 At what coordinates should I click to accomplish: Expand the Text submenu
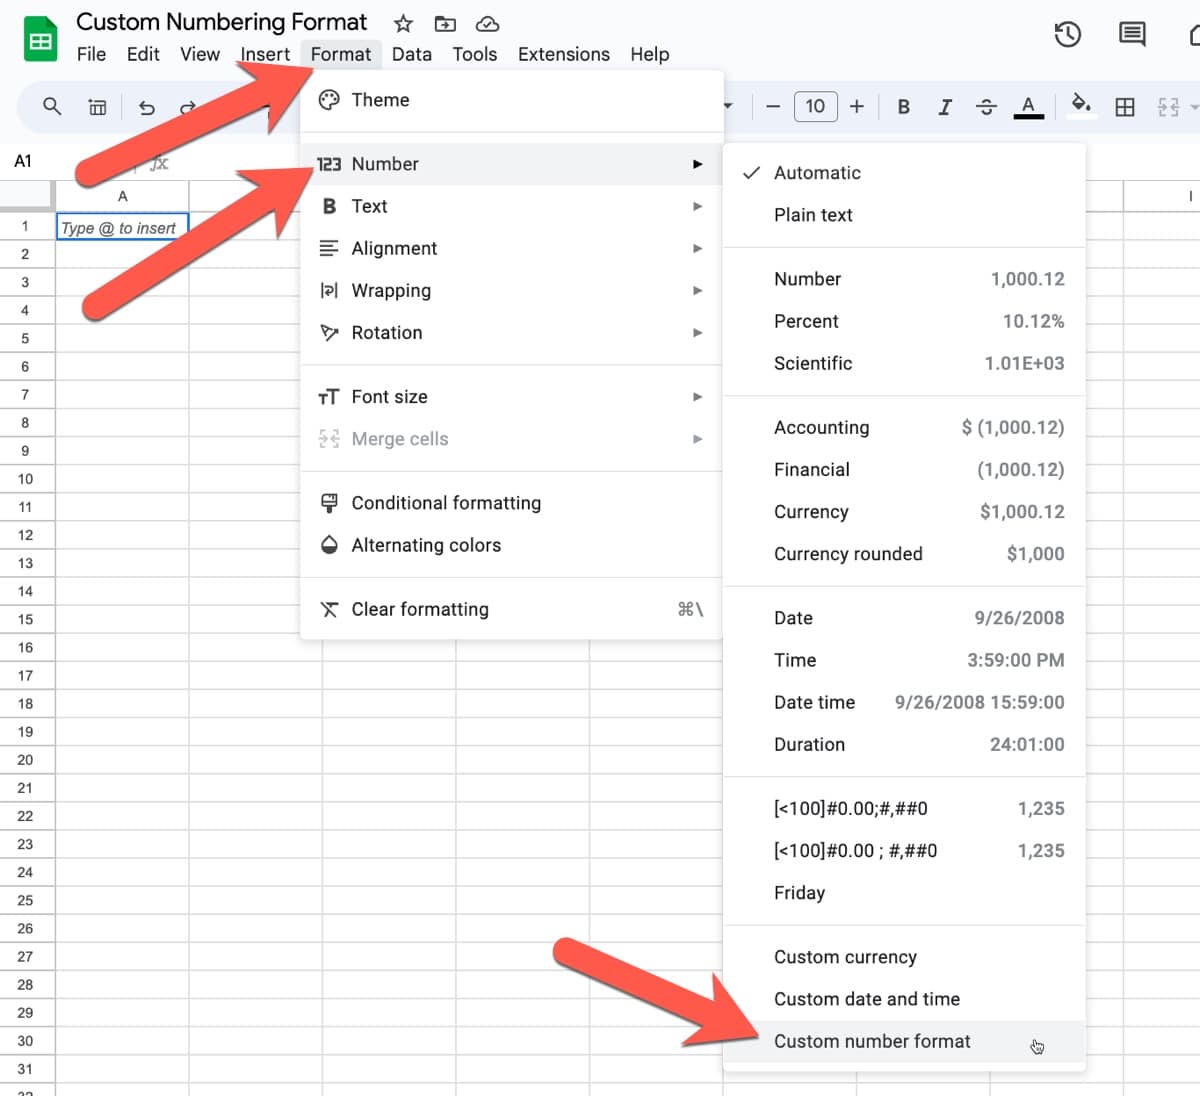click(370, 206)
